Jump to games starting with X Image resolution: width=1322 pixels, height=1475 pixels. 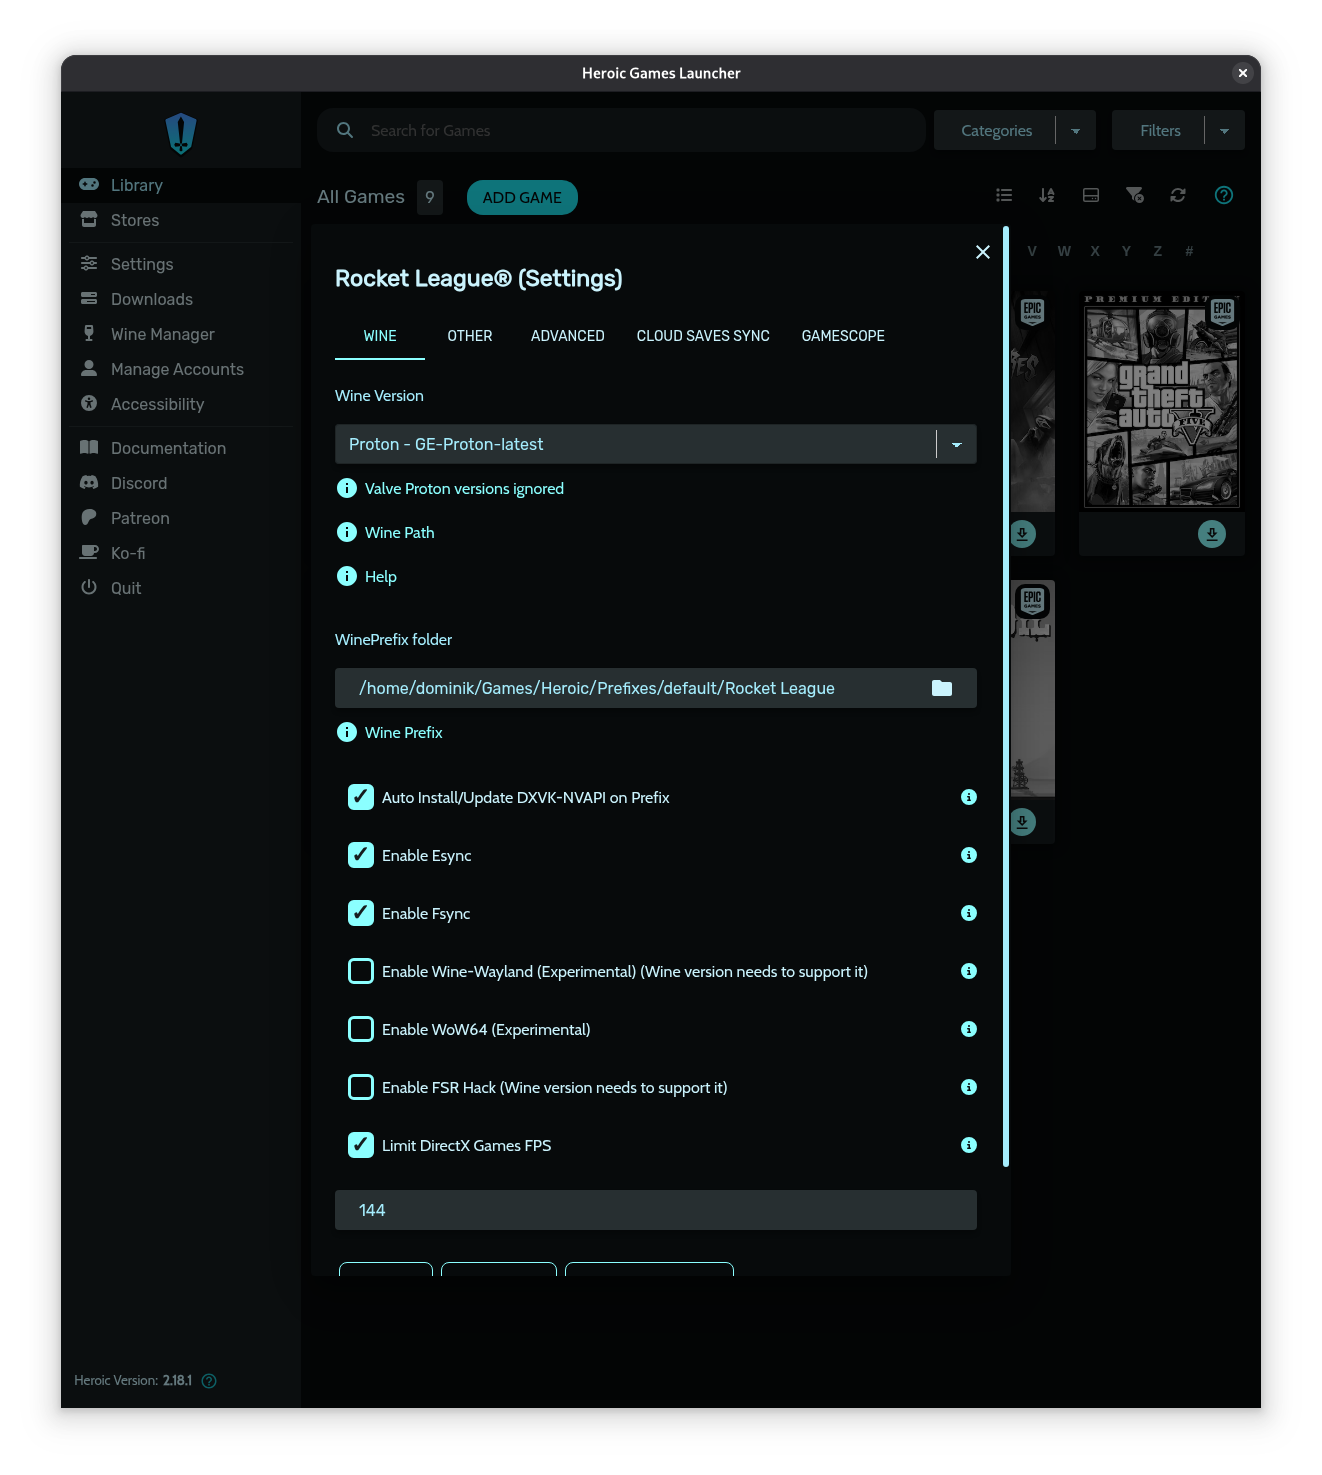1095,251
